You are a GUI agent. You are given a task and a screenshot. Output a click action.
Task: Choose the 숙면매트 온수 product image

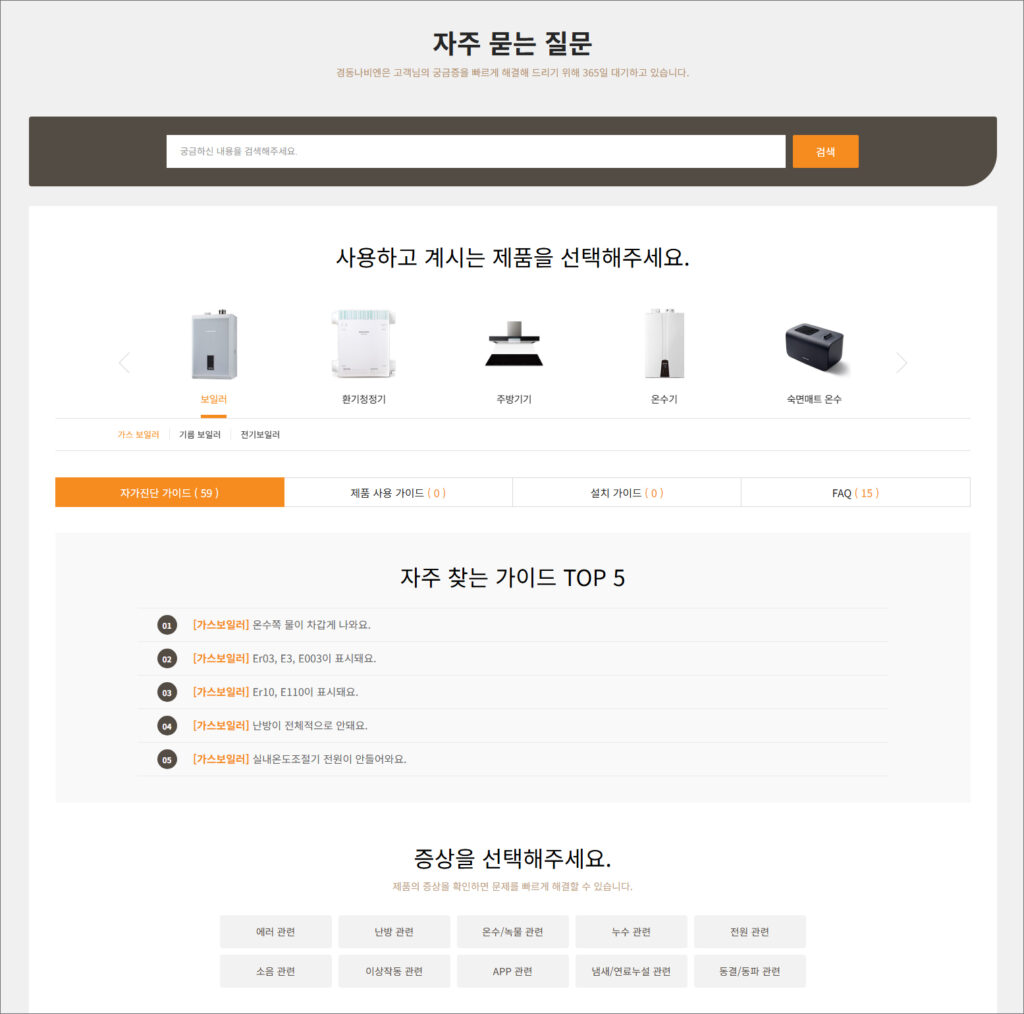[x=814, y=347]
